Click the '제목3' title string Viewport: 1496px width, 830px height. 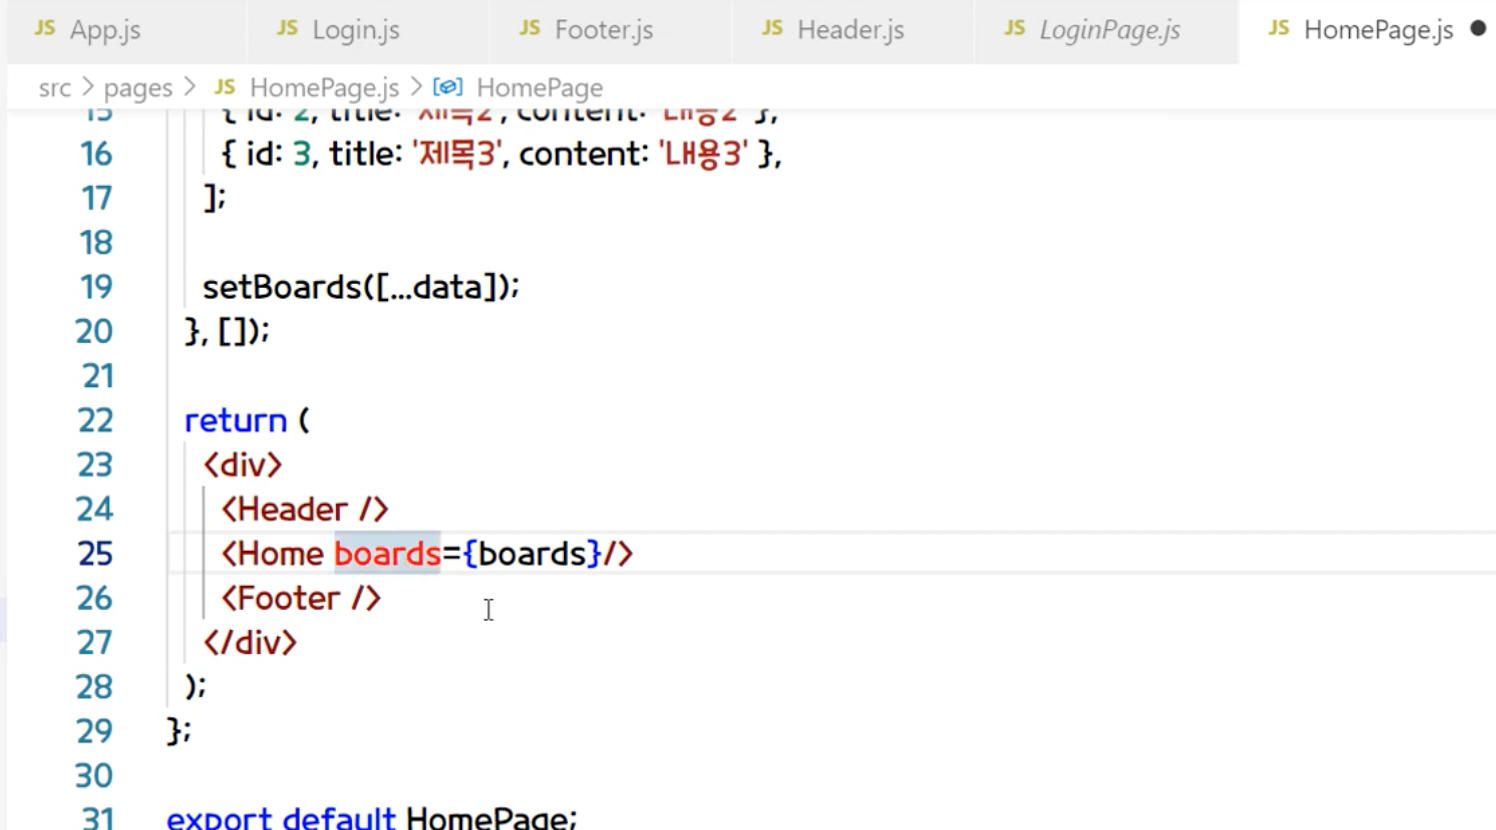457,154
